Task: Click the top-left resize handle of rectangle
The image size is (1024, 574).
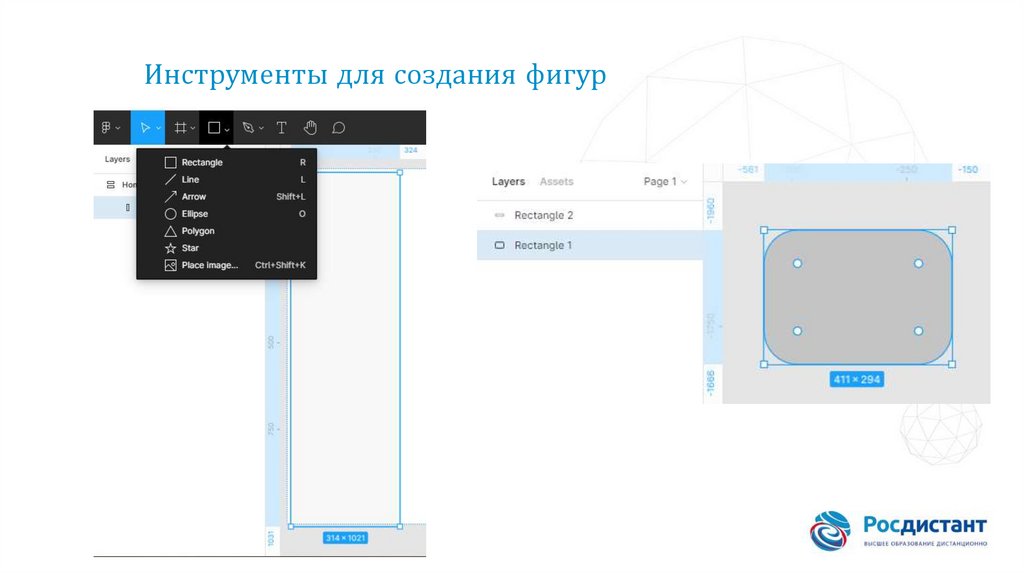Action: (764, 231)
